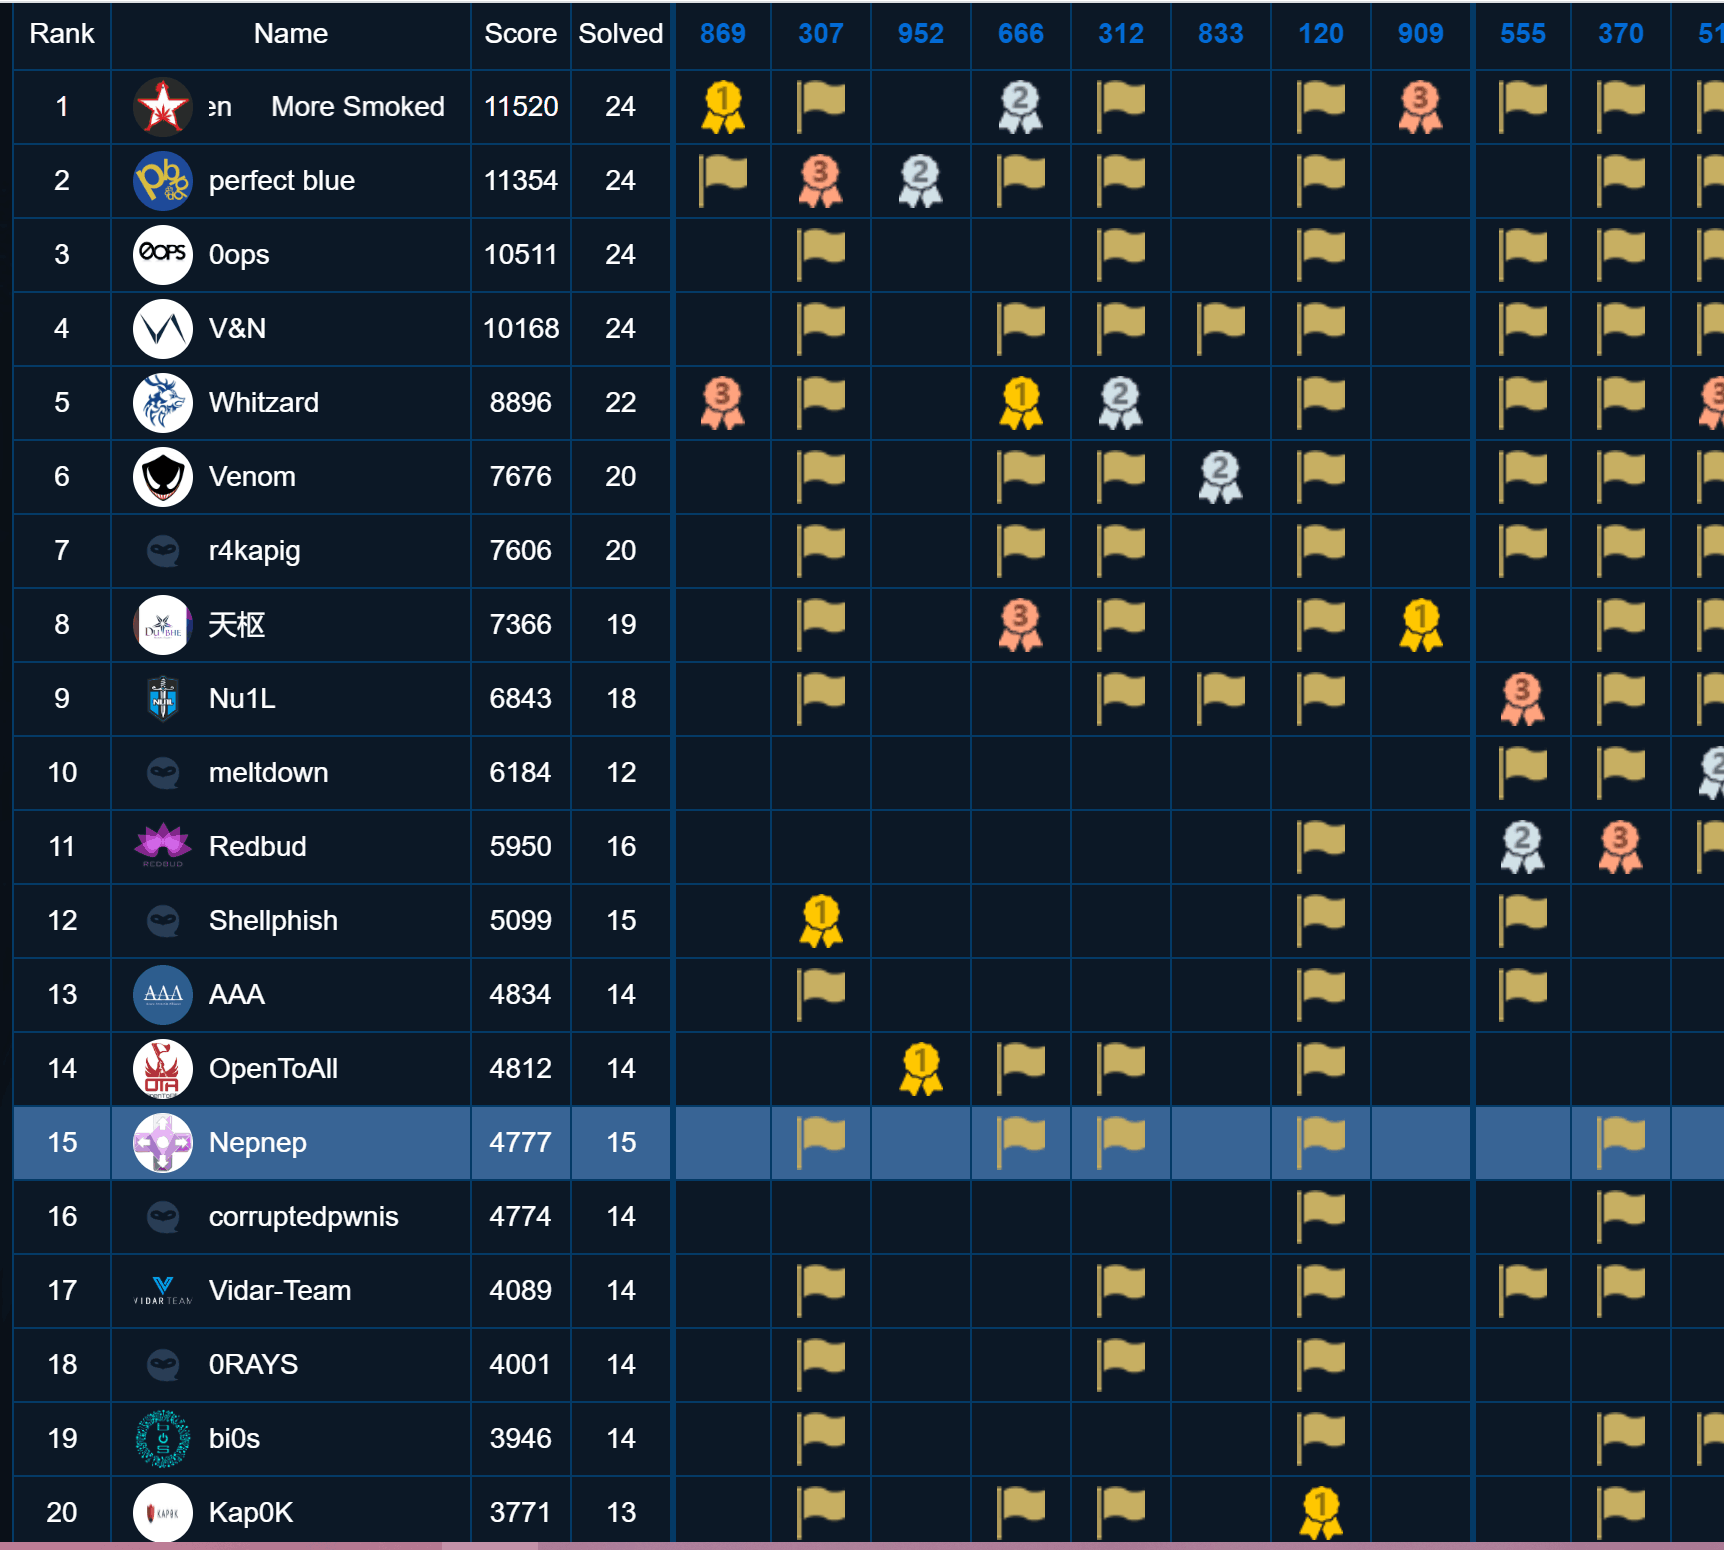Click the perfect blue team avatar
The width and height of the screenshot is (1724, 1550).
(163, 181)
